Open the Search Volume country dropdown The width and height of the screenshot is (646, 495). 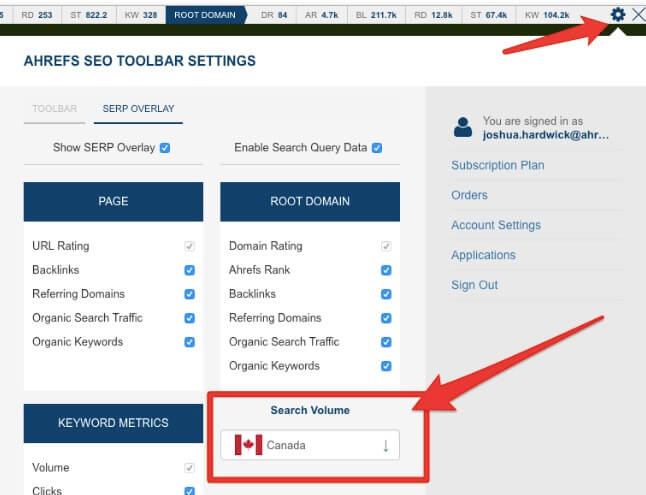click(x=310, y=445)
